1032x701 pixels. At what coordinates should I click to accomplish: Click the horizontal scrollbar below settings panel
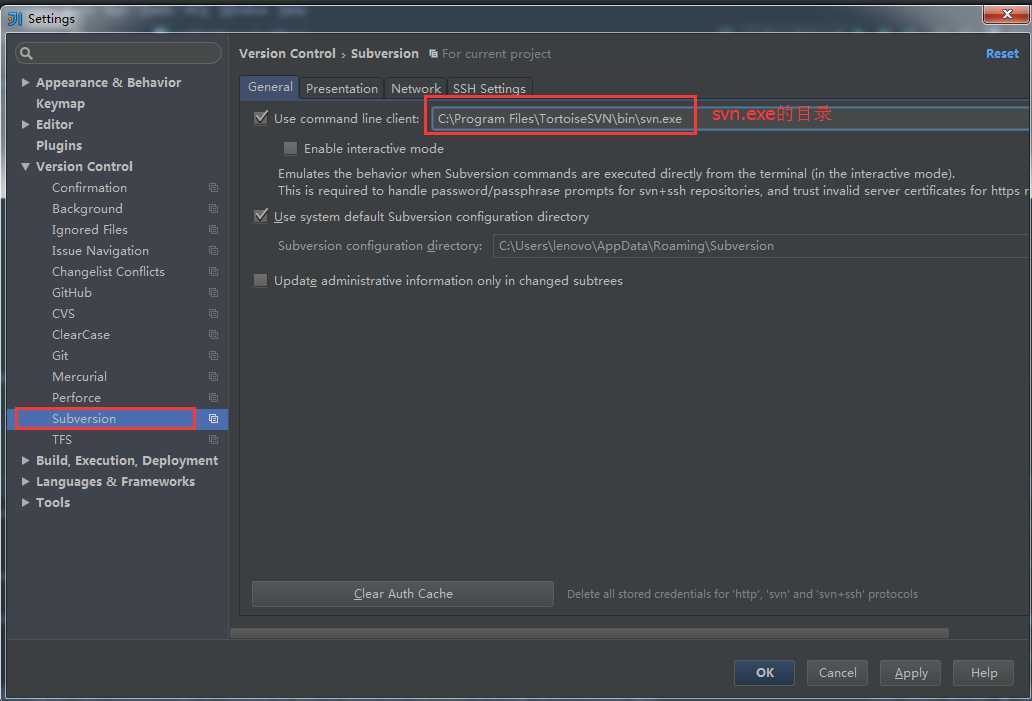589,633
